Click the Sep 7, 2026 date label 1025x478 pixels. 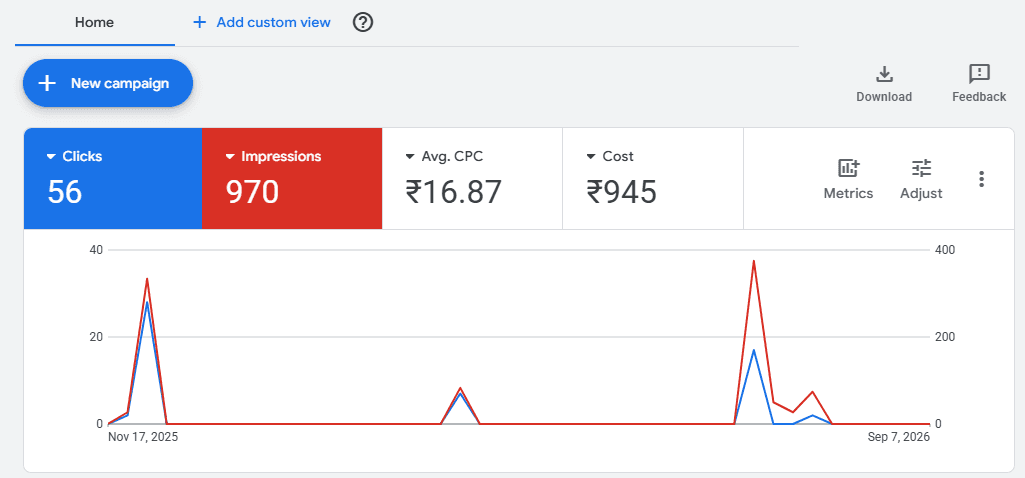[899, 437]
